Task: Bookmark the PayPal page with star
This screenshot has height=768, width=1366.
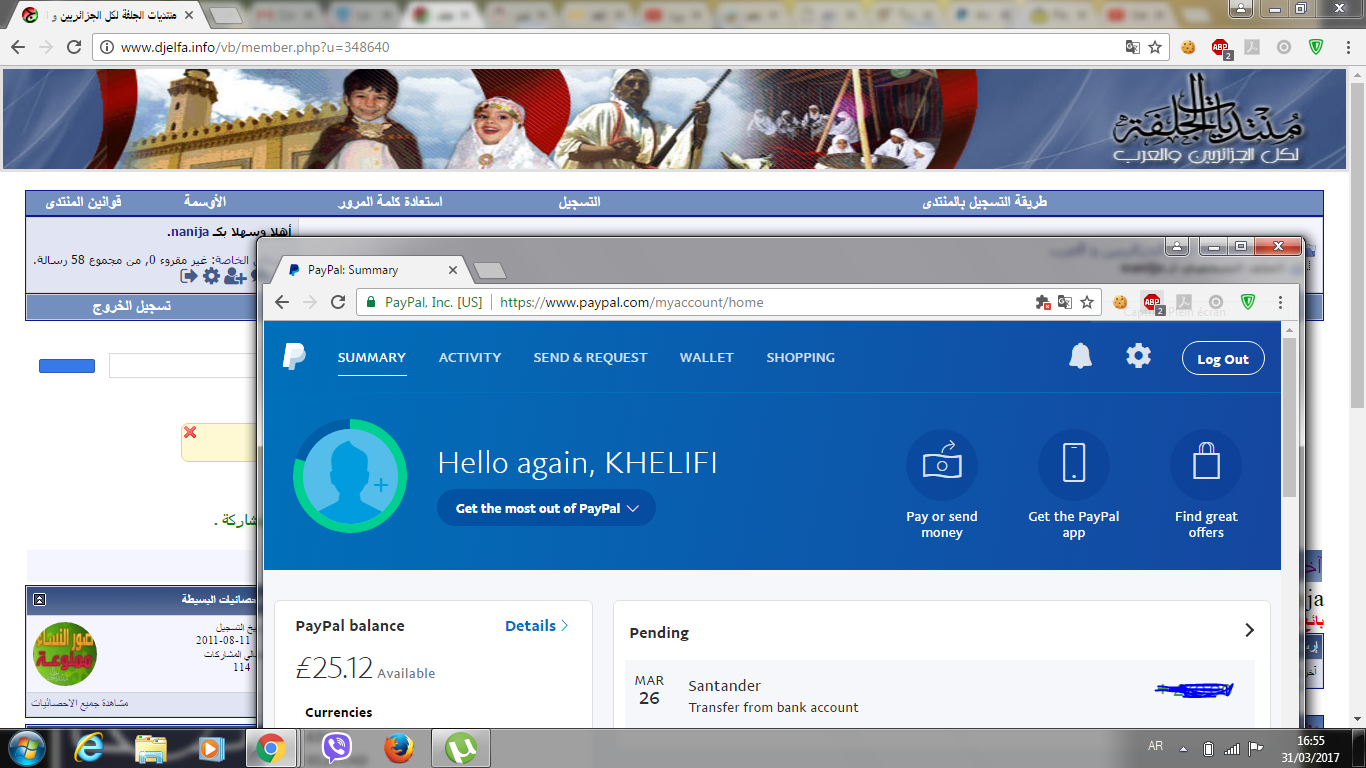Action: pyautogui.click(x=1088, y=302)
